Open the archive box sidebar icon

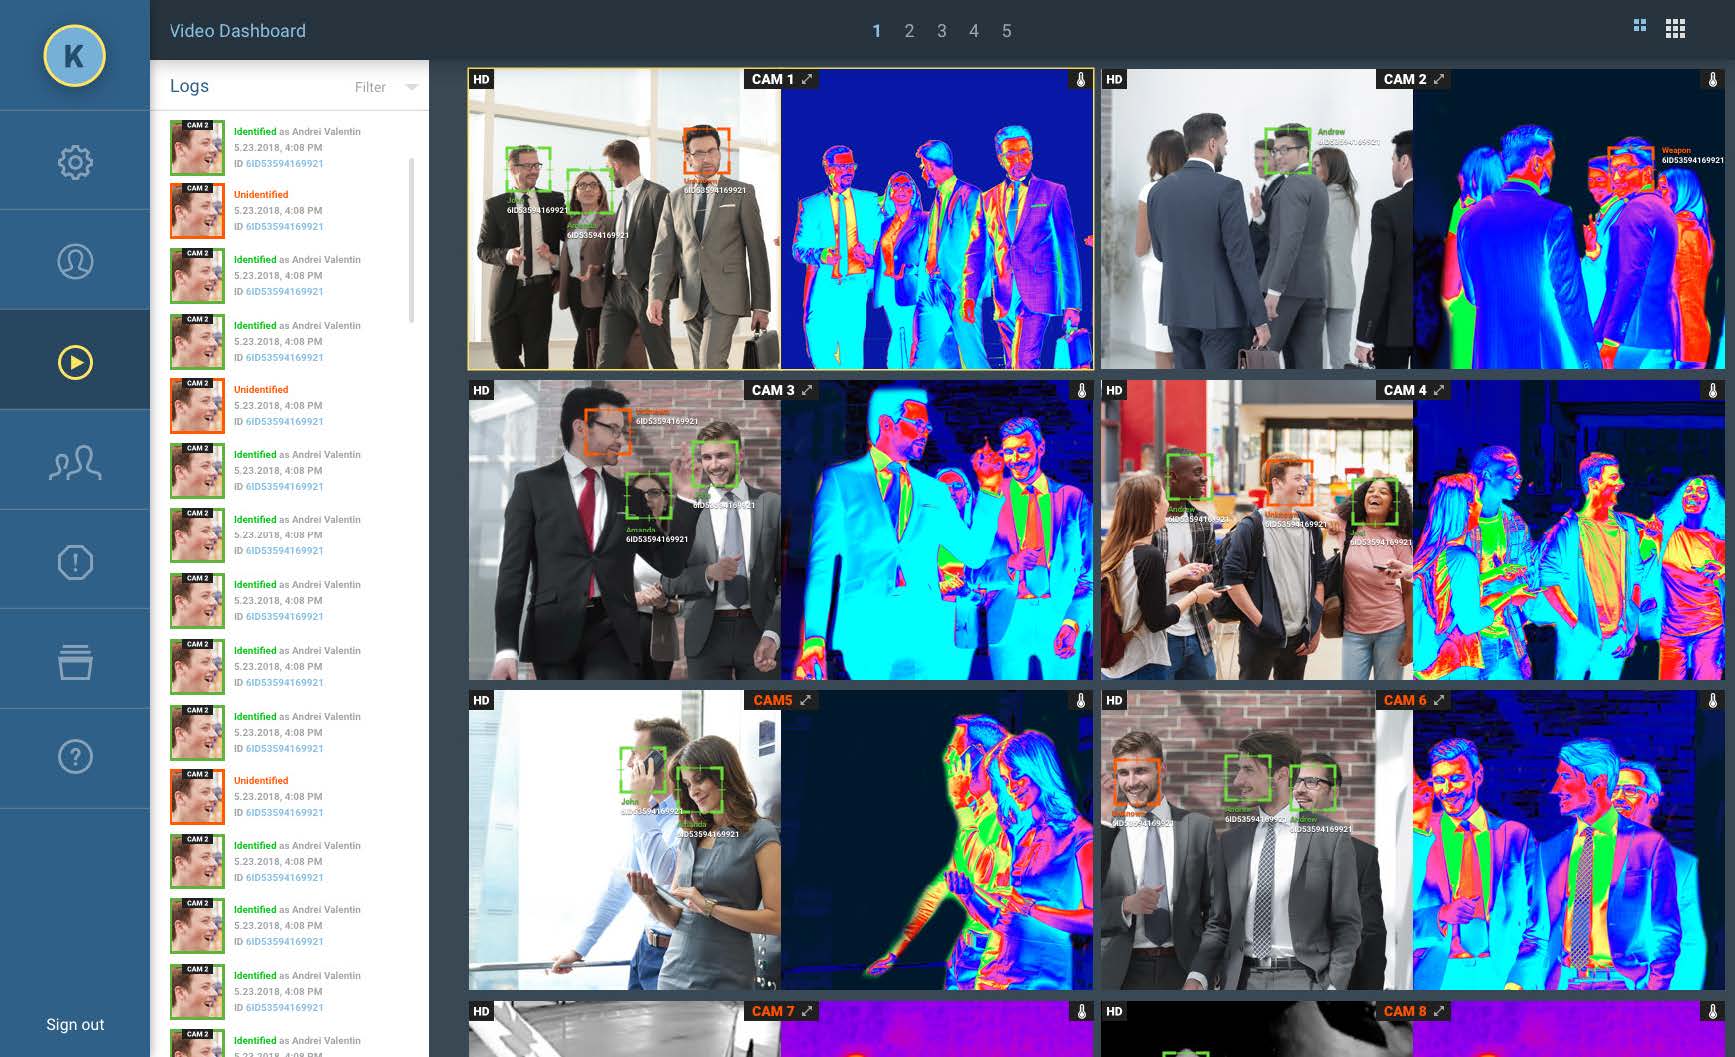coord(75,662)
